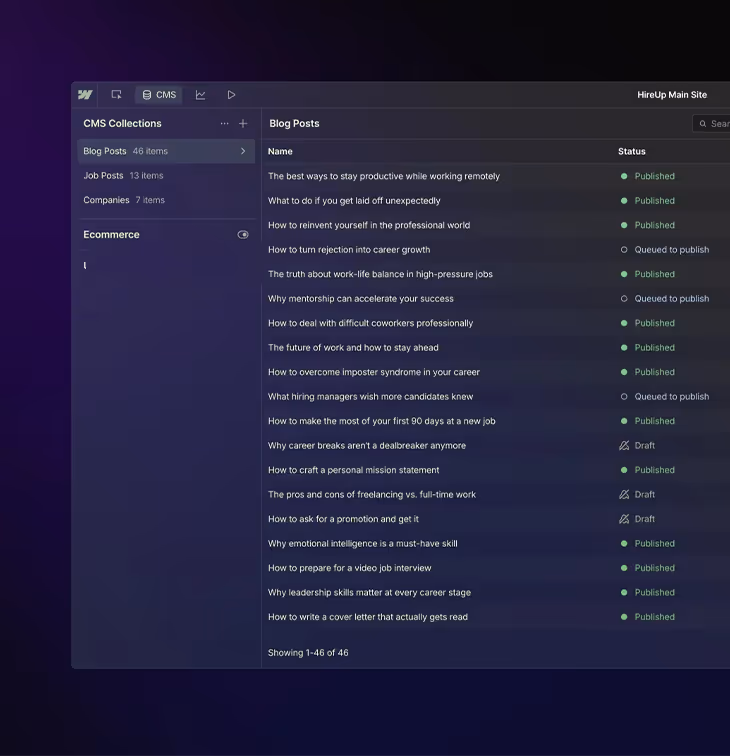Open 'What to do if you get laid off' post
Screen dimensions: 730x756
[354, 201]
